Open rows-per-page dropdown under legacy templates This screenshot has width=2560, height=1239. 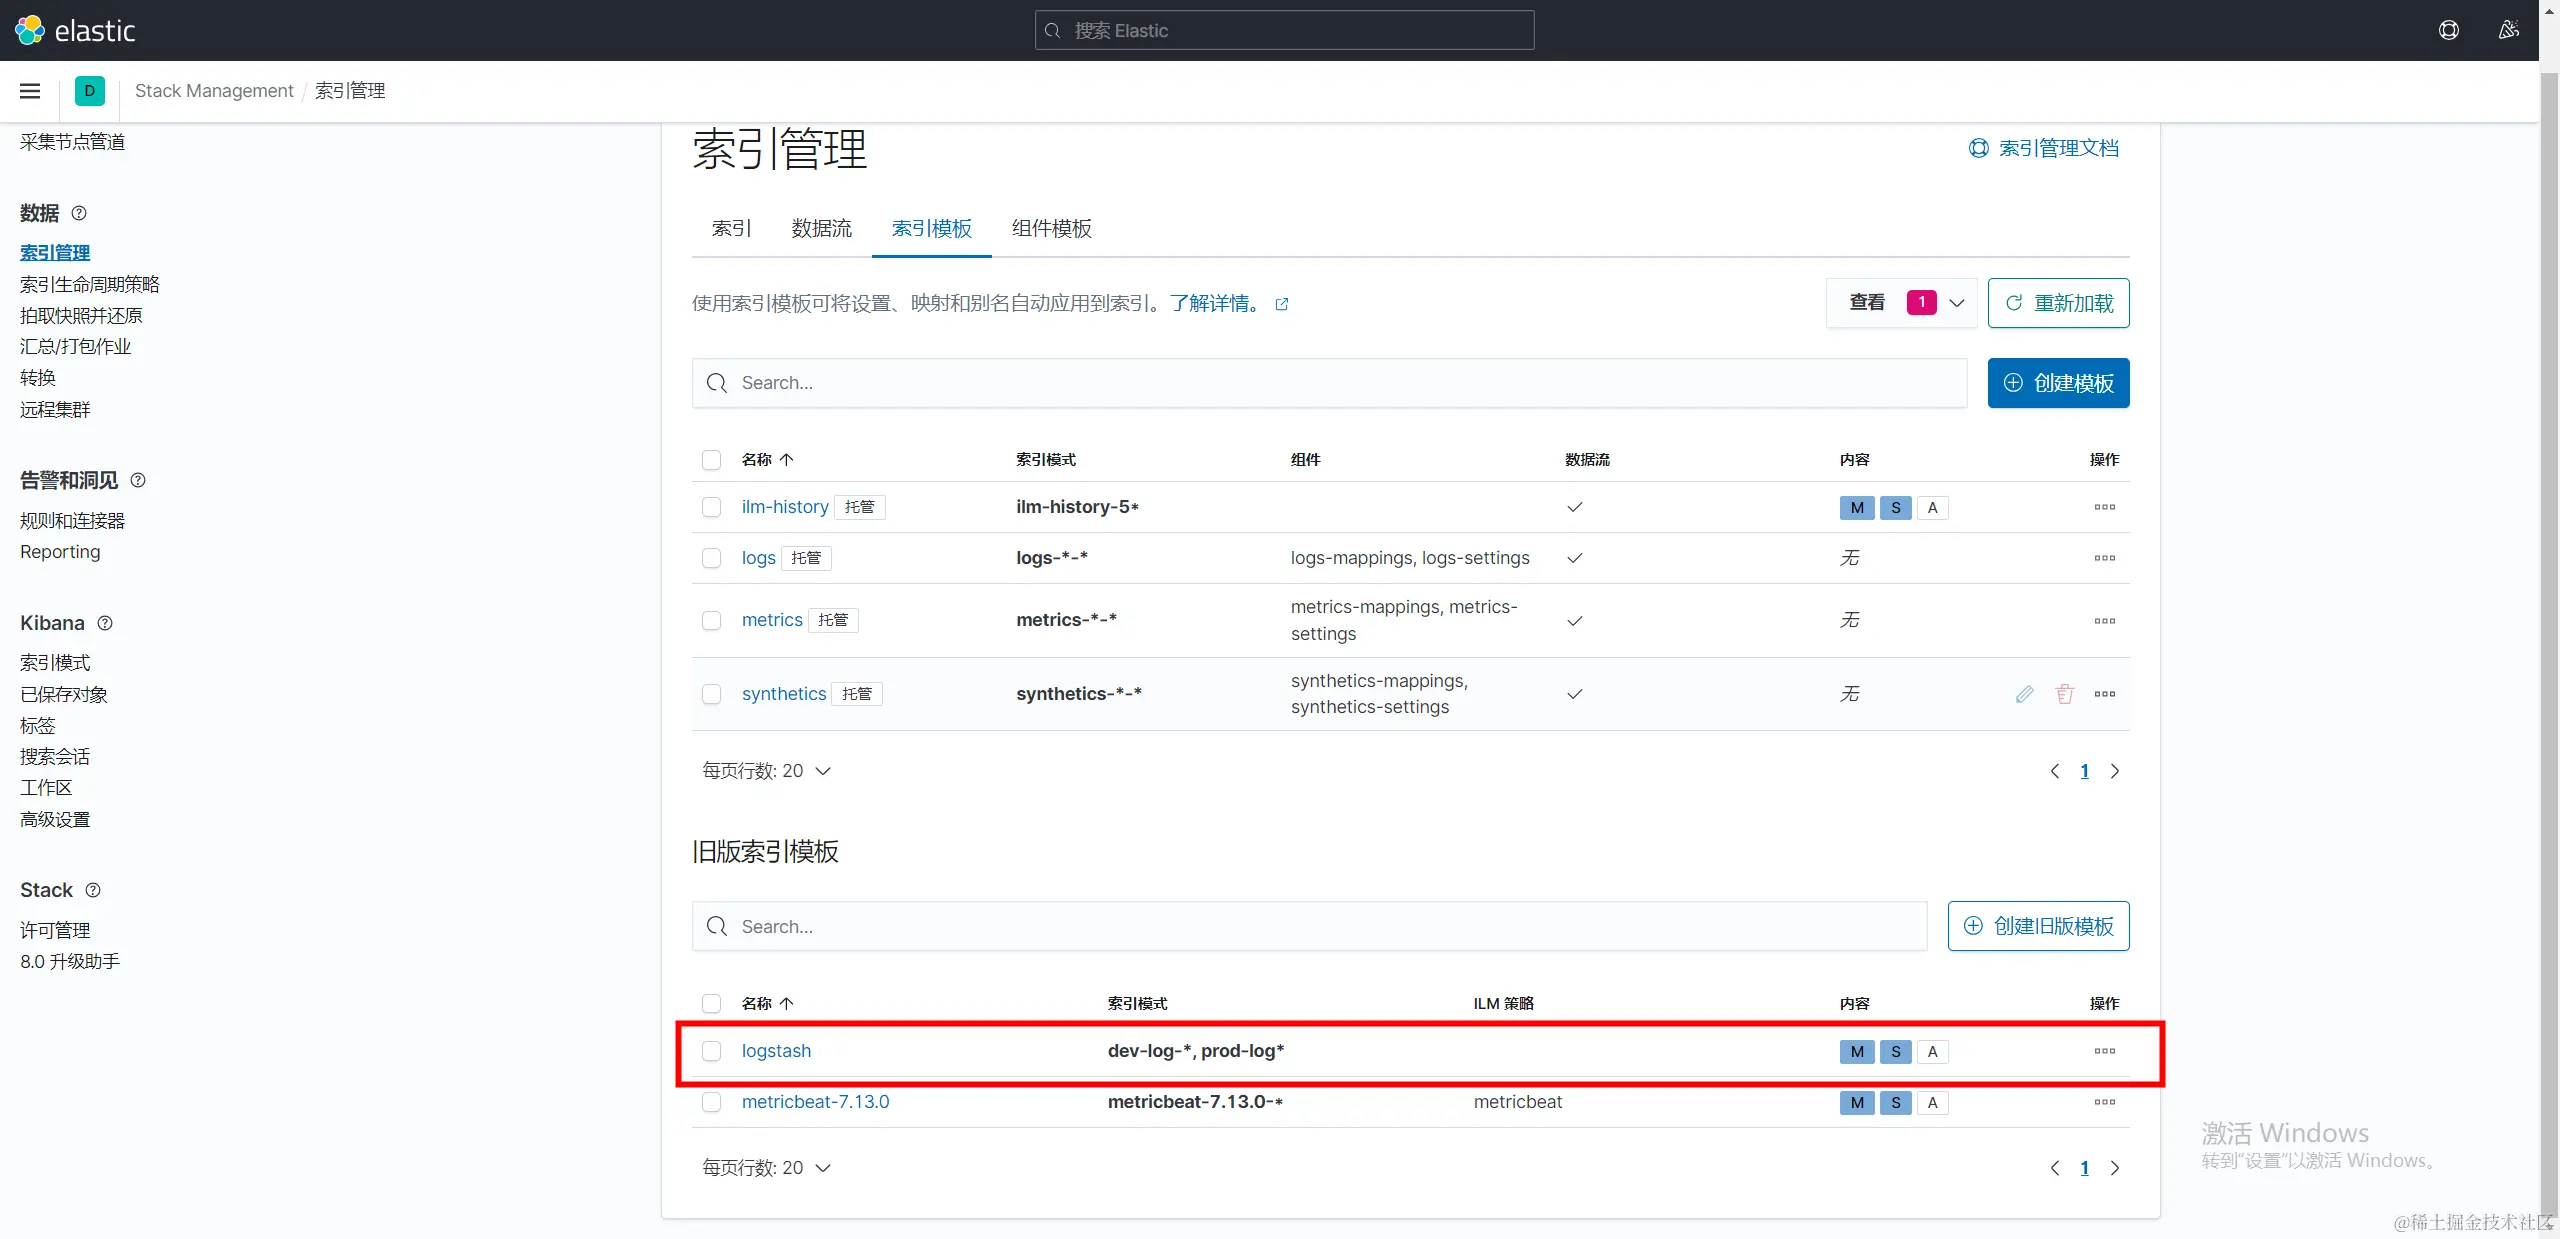(x=766, y=1168)
